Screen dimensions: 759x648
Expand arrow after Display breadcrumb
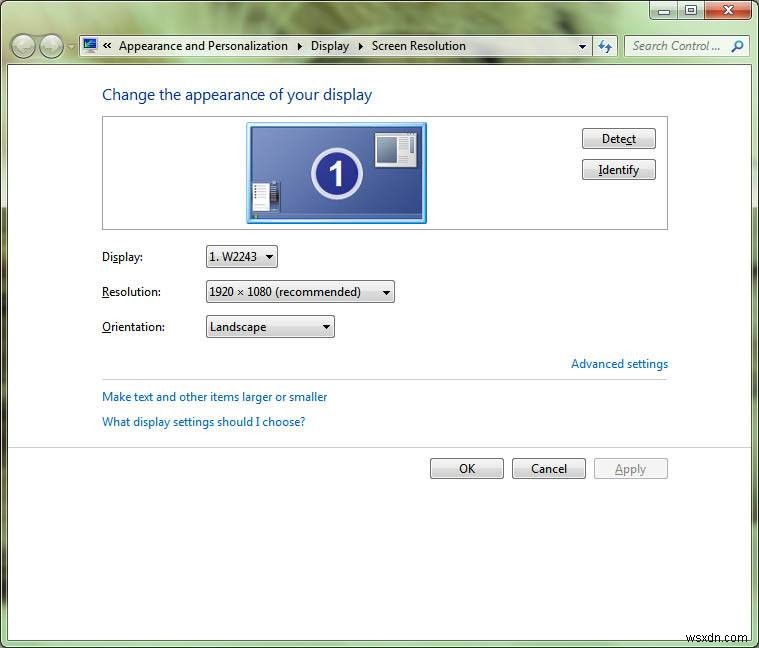[x=361, y=46]
